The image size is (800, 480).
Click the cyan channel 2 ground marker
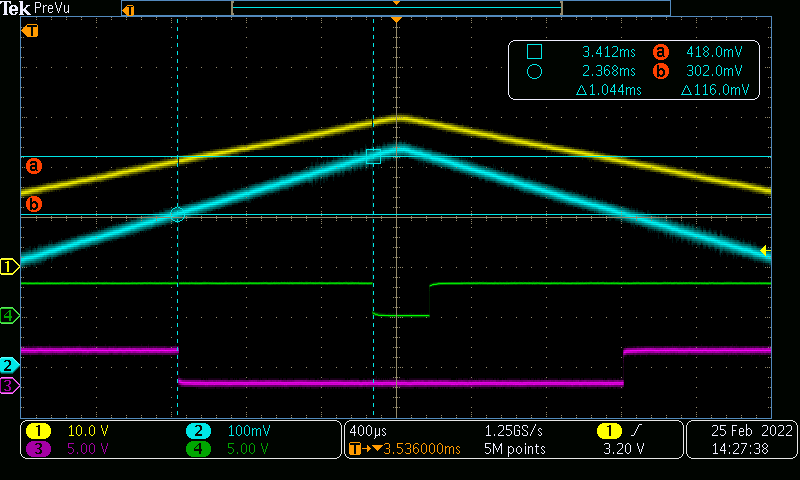(10, 365)
